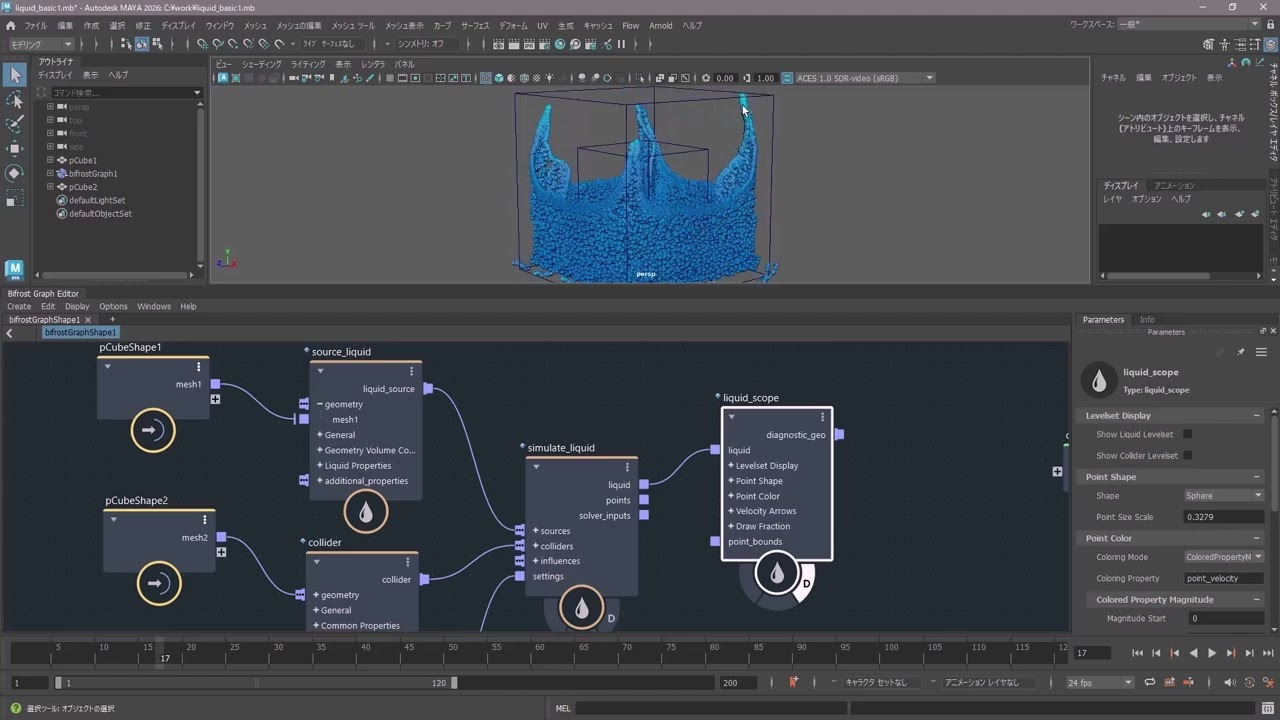Jump to end of playback range
1280x720 pixels.
tap(1268, 653)
